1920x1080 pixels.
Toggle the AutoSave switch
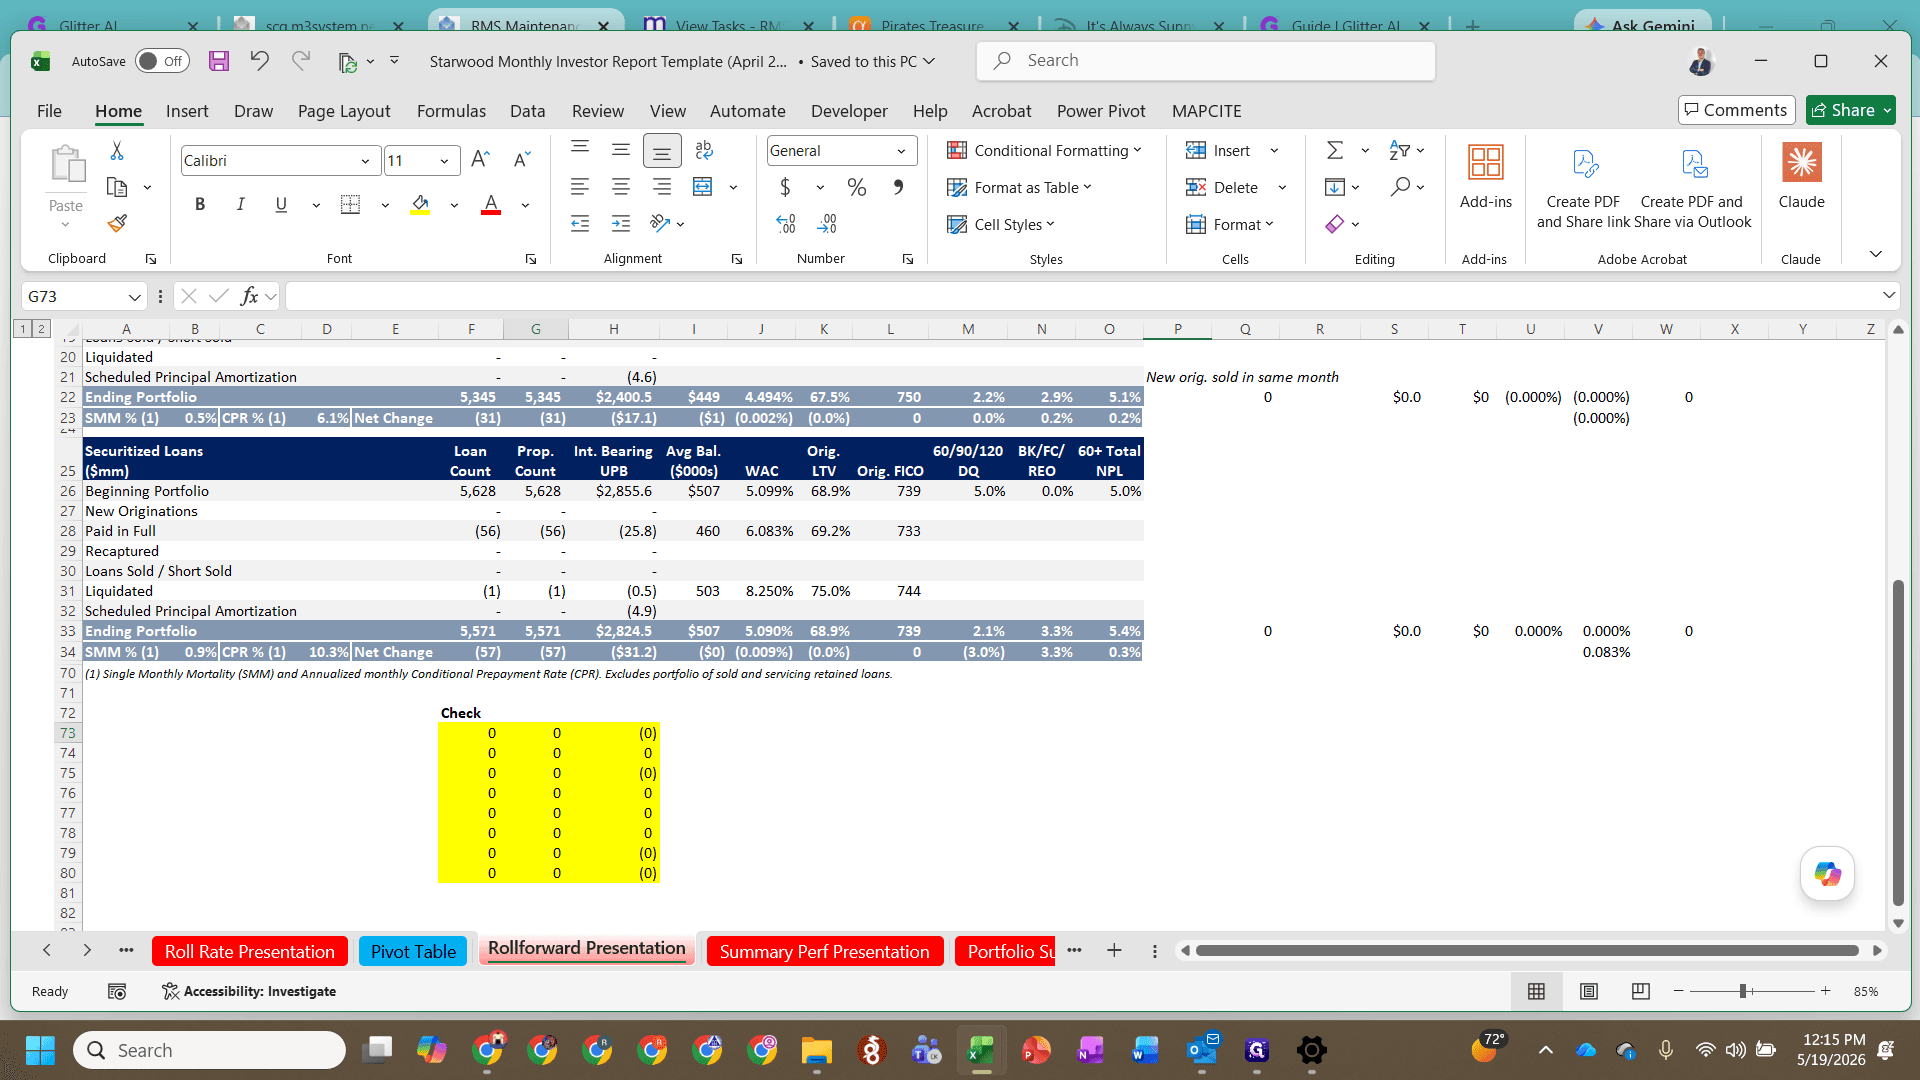point(162,61)
